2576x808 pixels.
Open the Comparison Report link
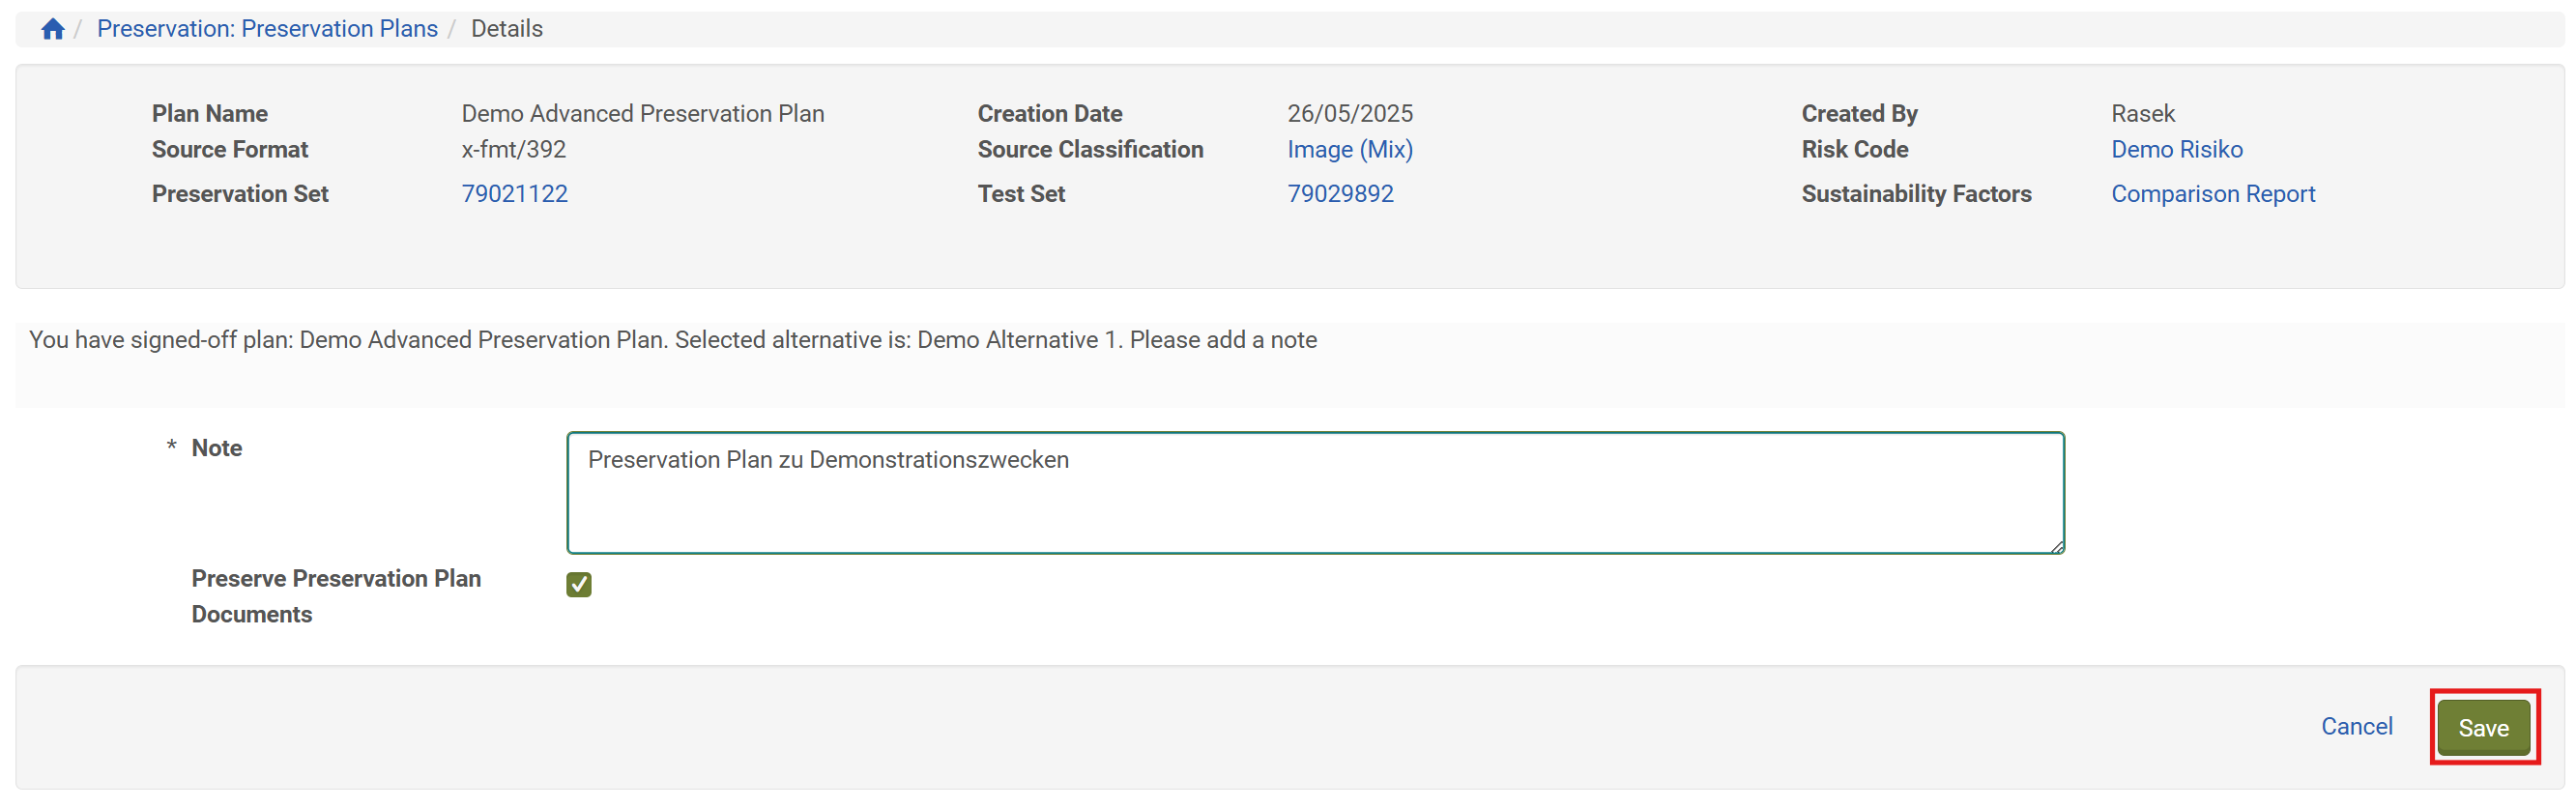2212,194
